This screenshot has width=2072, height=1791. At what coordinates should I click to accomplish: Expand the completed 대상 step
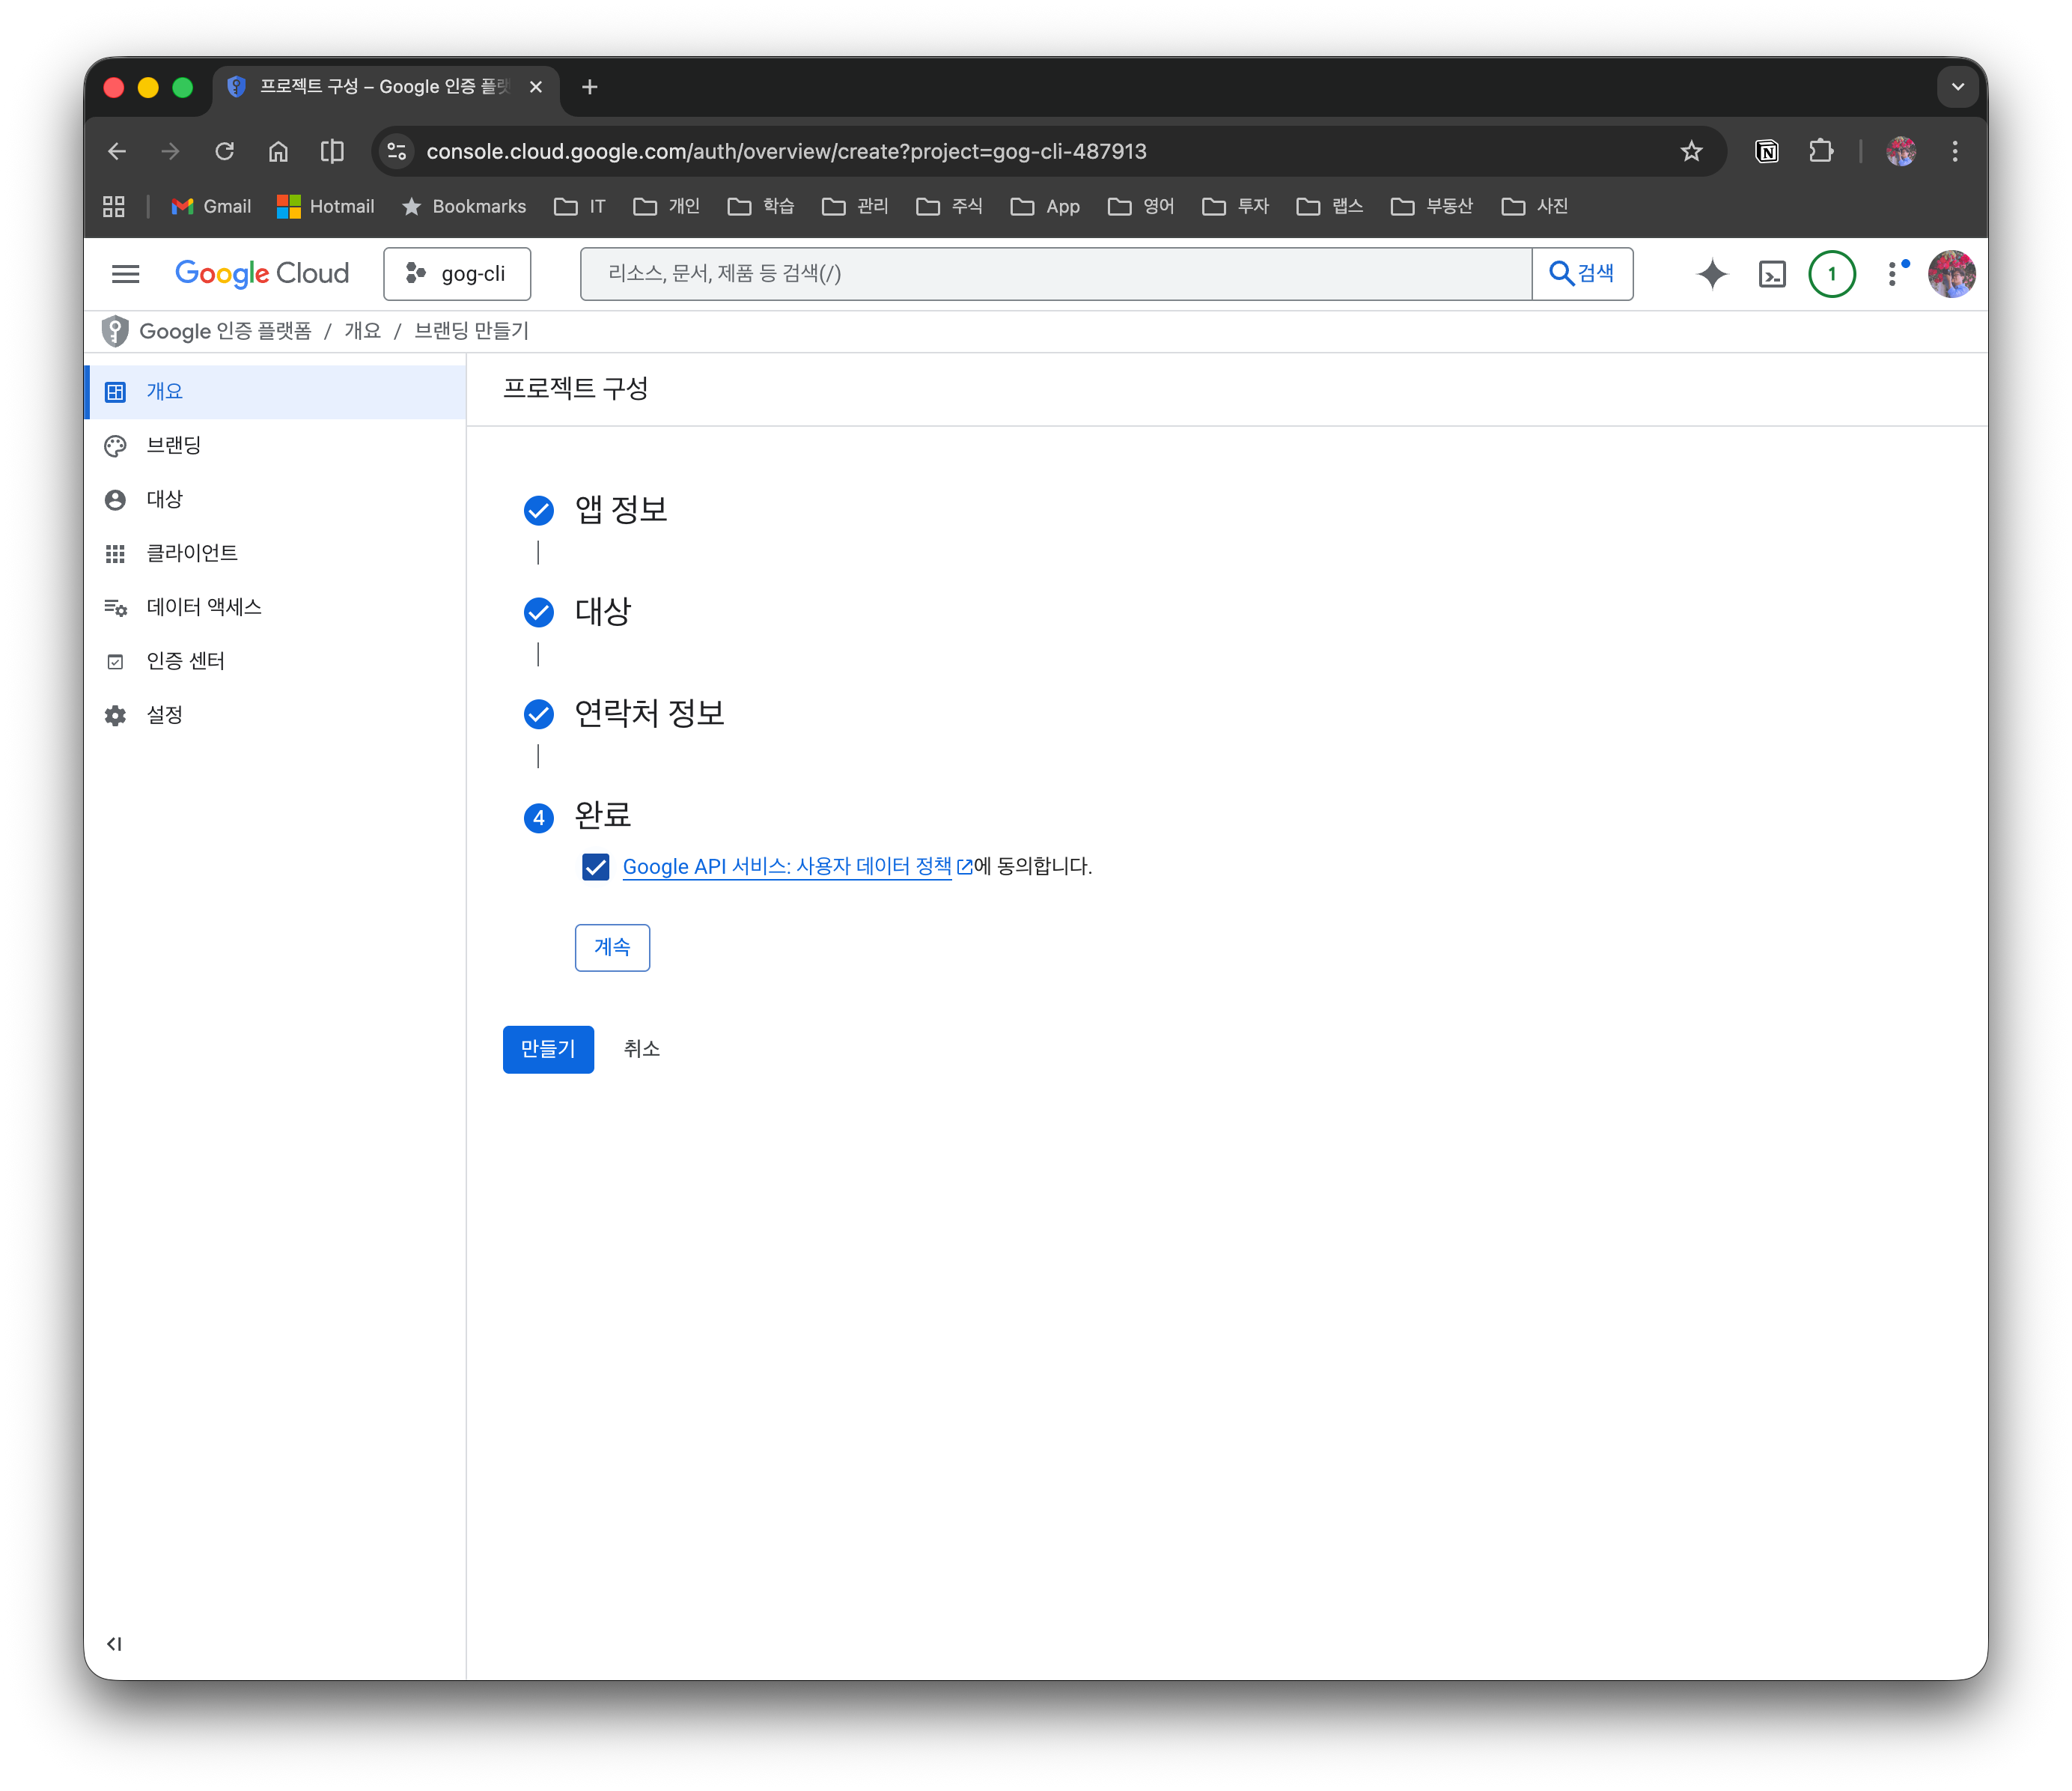(x=602, y=612)
